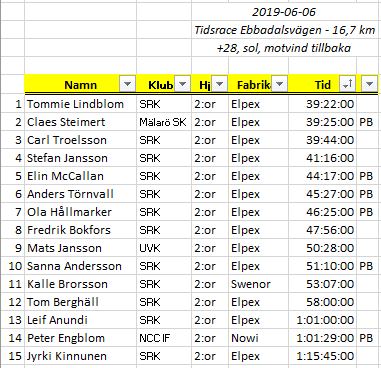Select the weather note cell '+28, sol'

point(284,48)
